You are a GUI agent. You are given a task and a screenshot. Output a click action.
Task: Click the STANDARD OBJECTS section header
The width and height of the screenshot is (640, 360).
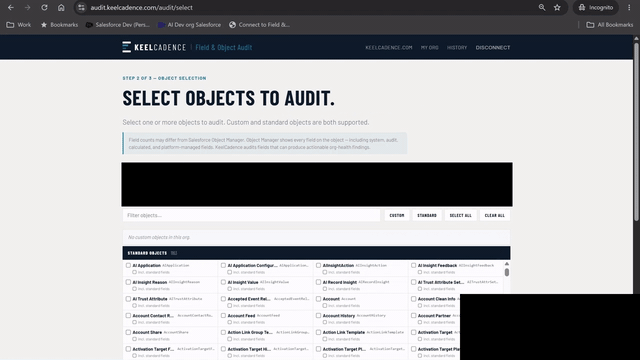tap(316, 253)
